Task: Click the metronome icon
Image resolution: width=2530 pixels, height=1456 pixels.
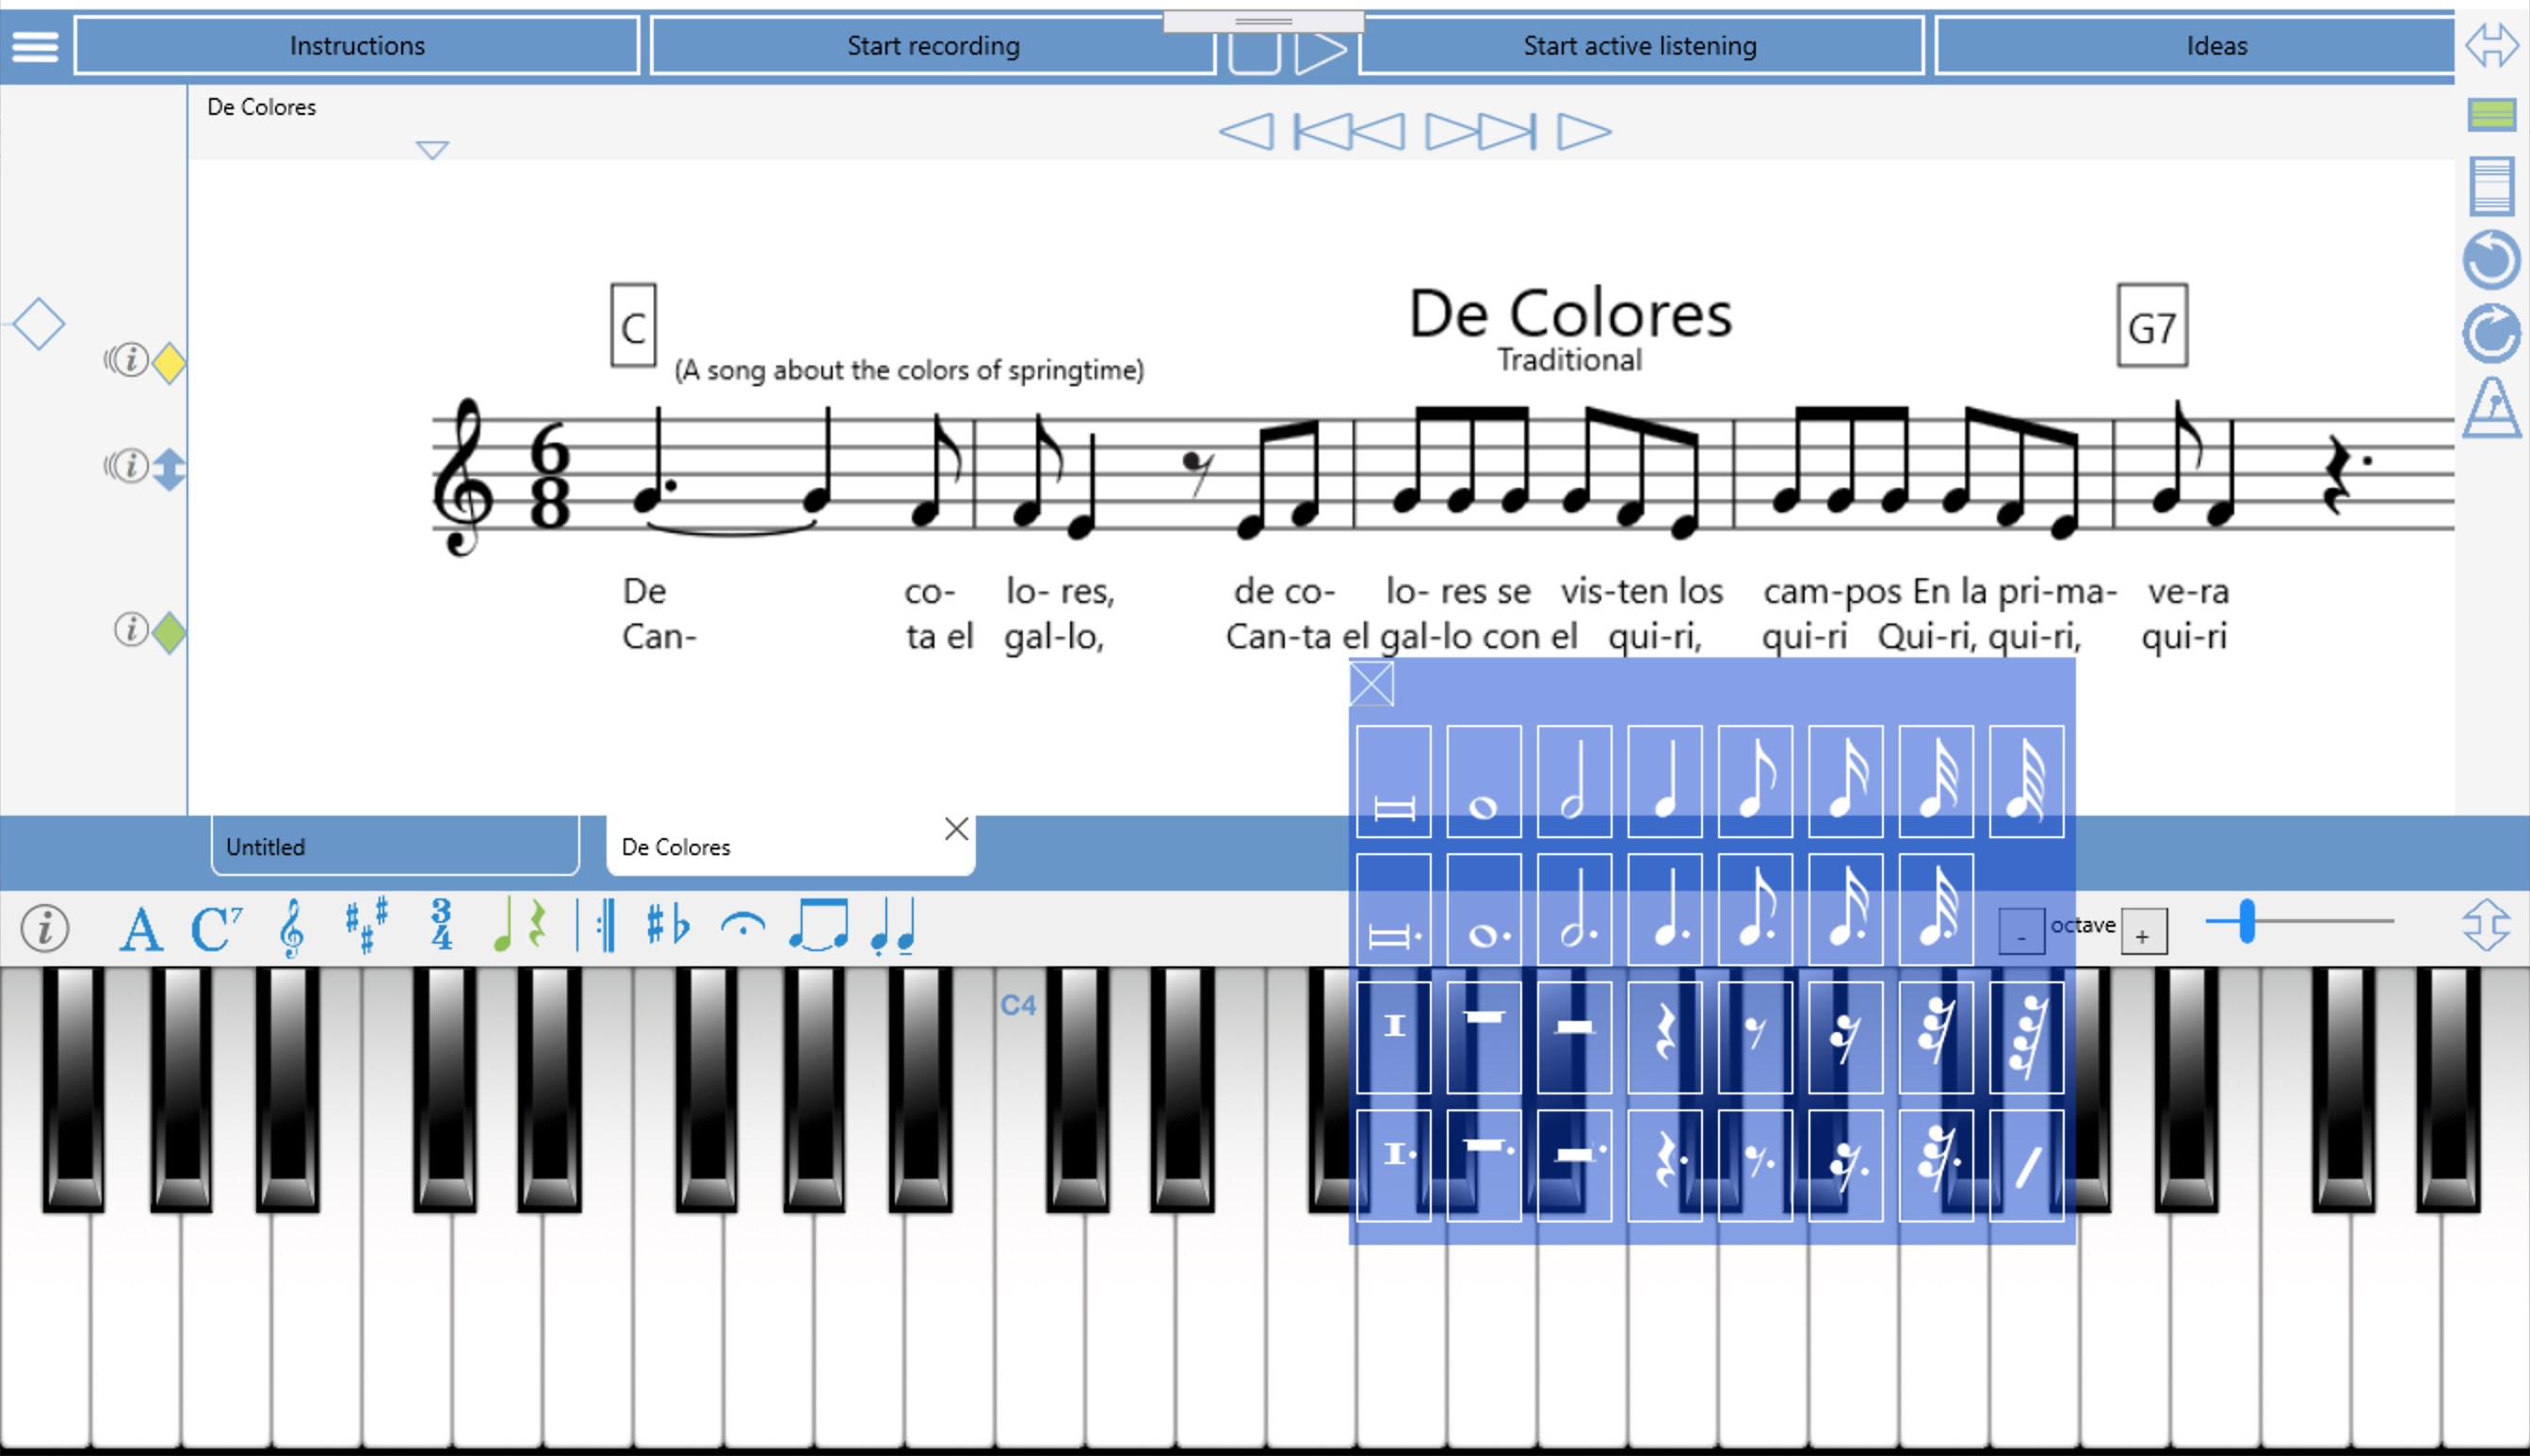Action: click(2491, 408)
